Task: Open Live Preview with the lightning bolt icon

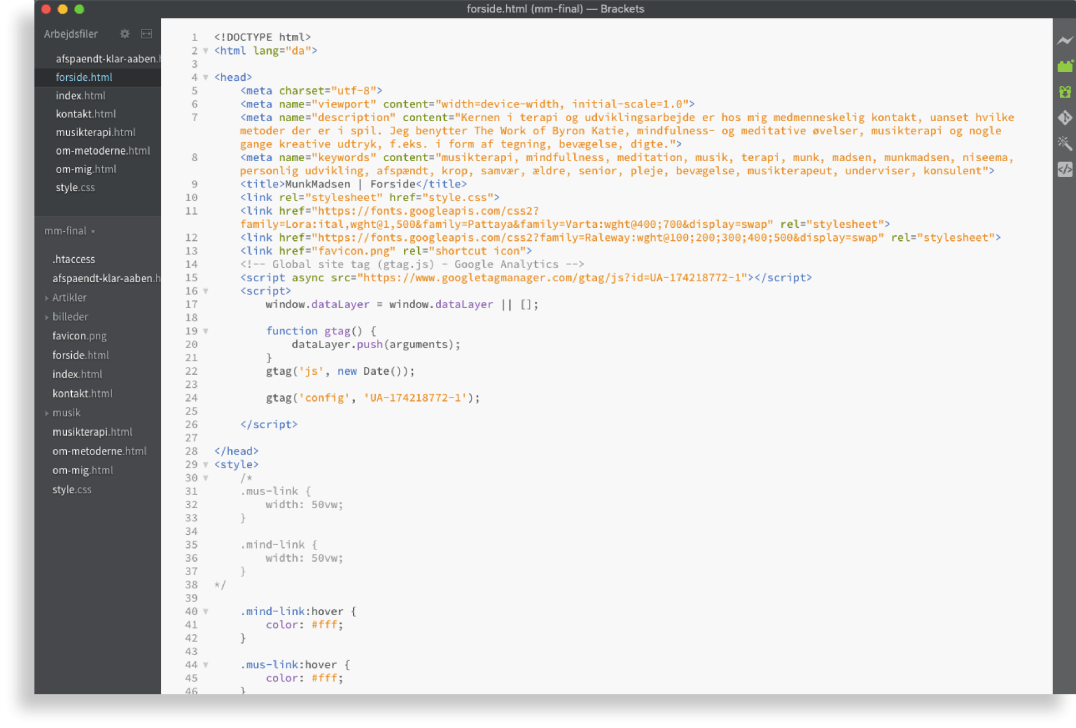Action: coord(1064,40)
